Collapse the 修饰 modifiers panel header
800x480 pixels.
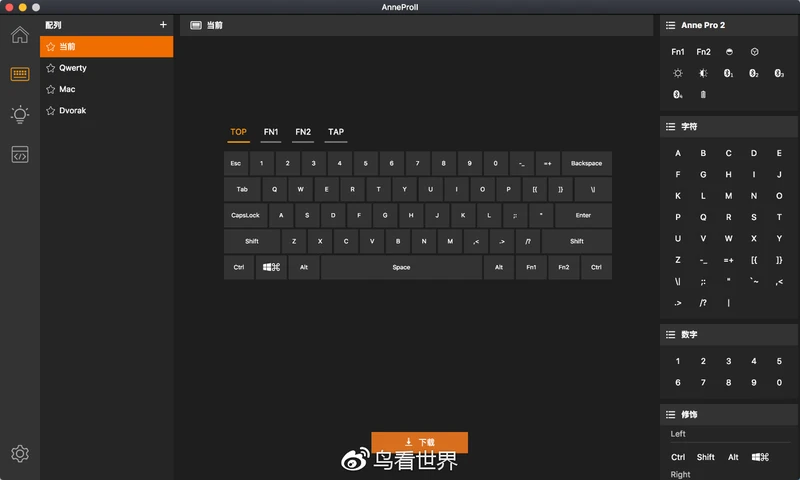(730, 415)
